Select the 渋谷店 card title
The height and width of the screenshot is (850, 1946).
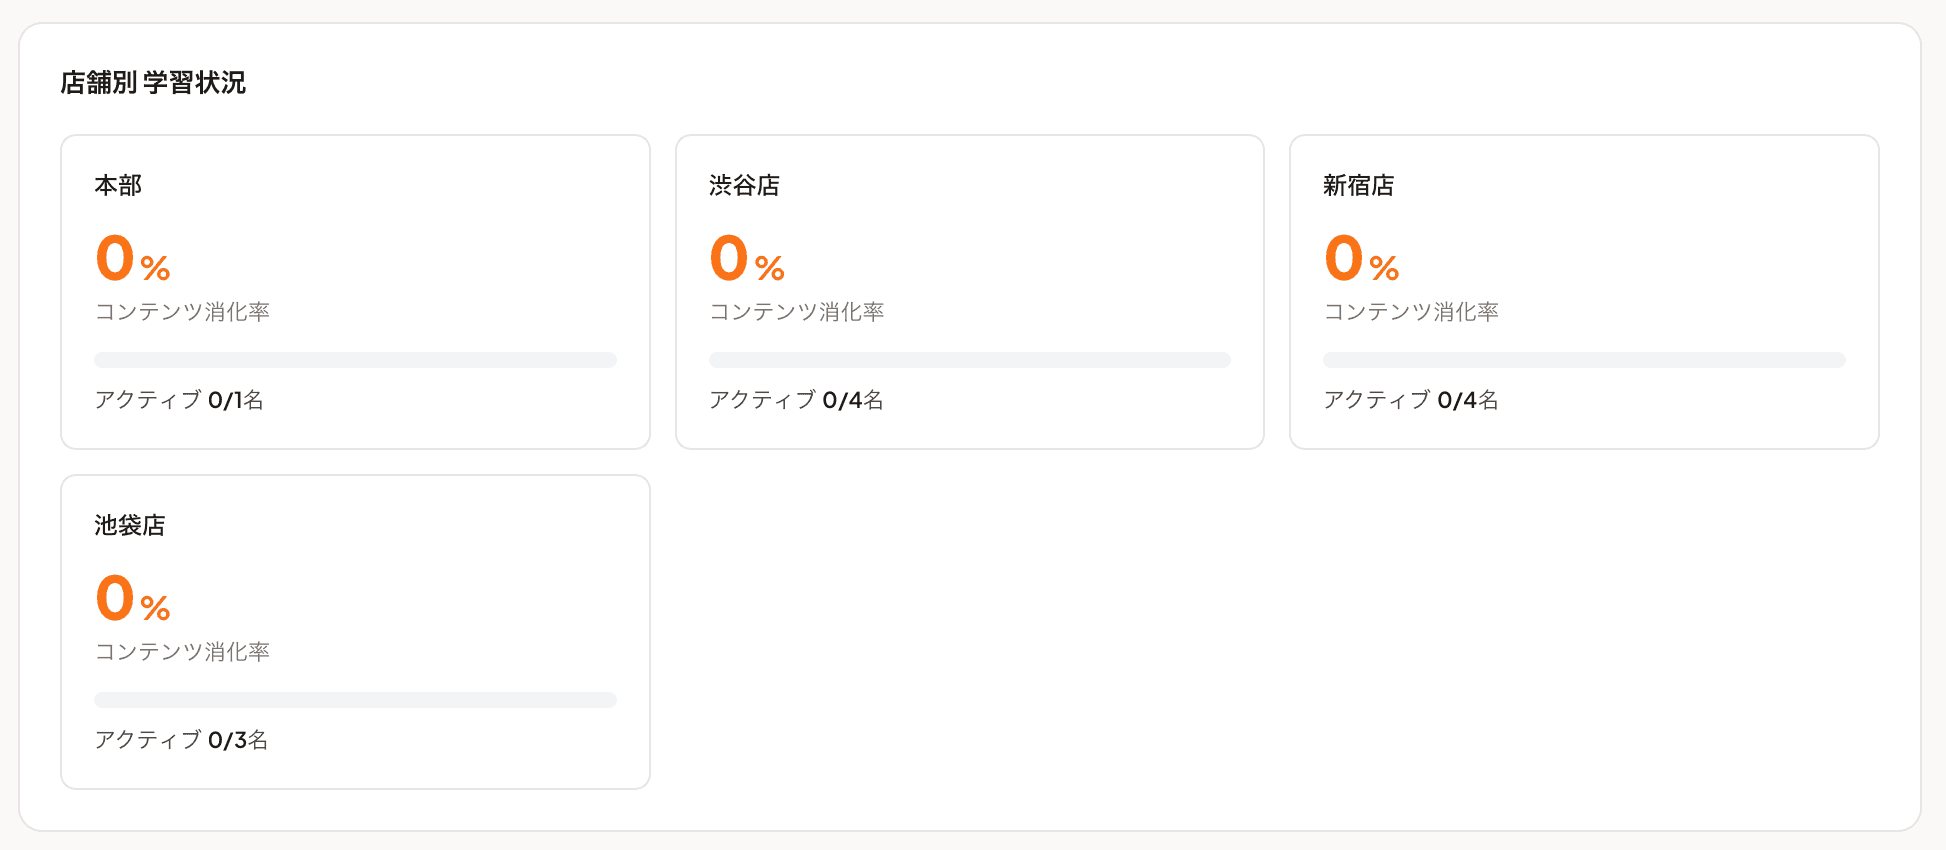[x=745, y=185]
